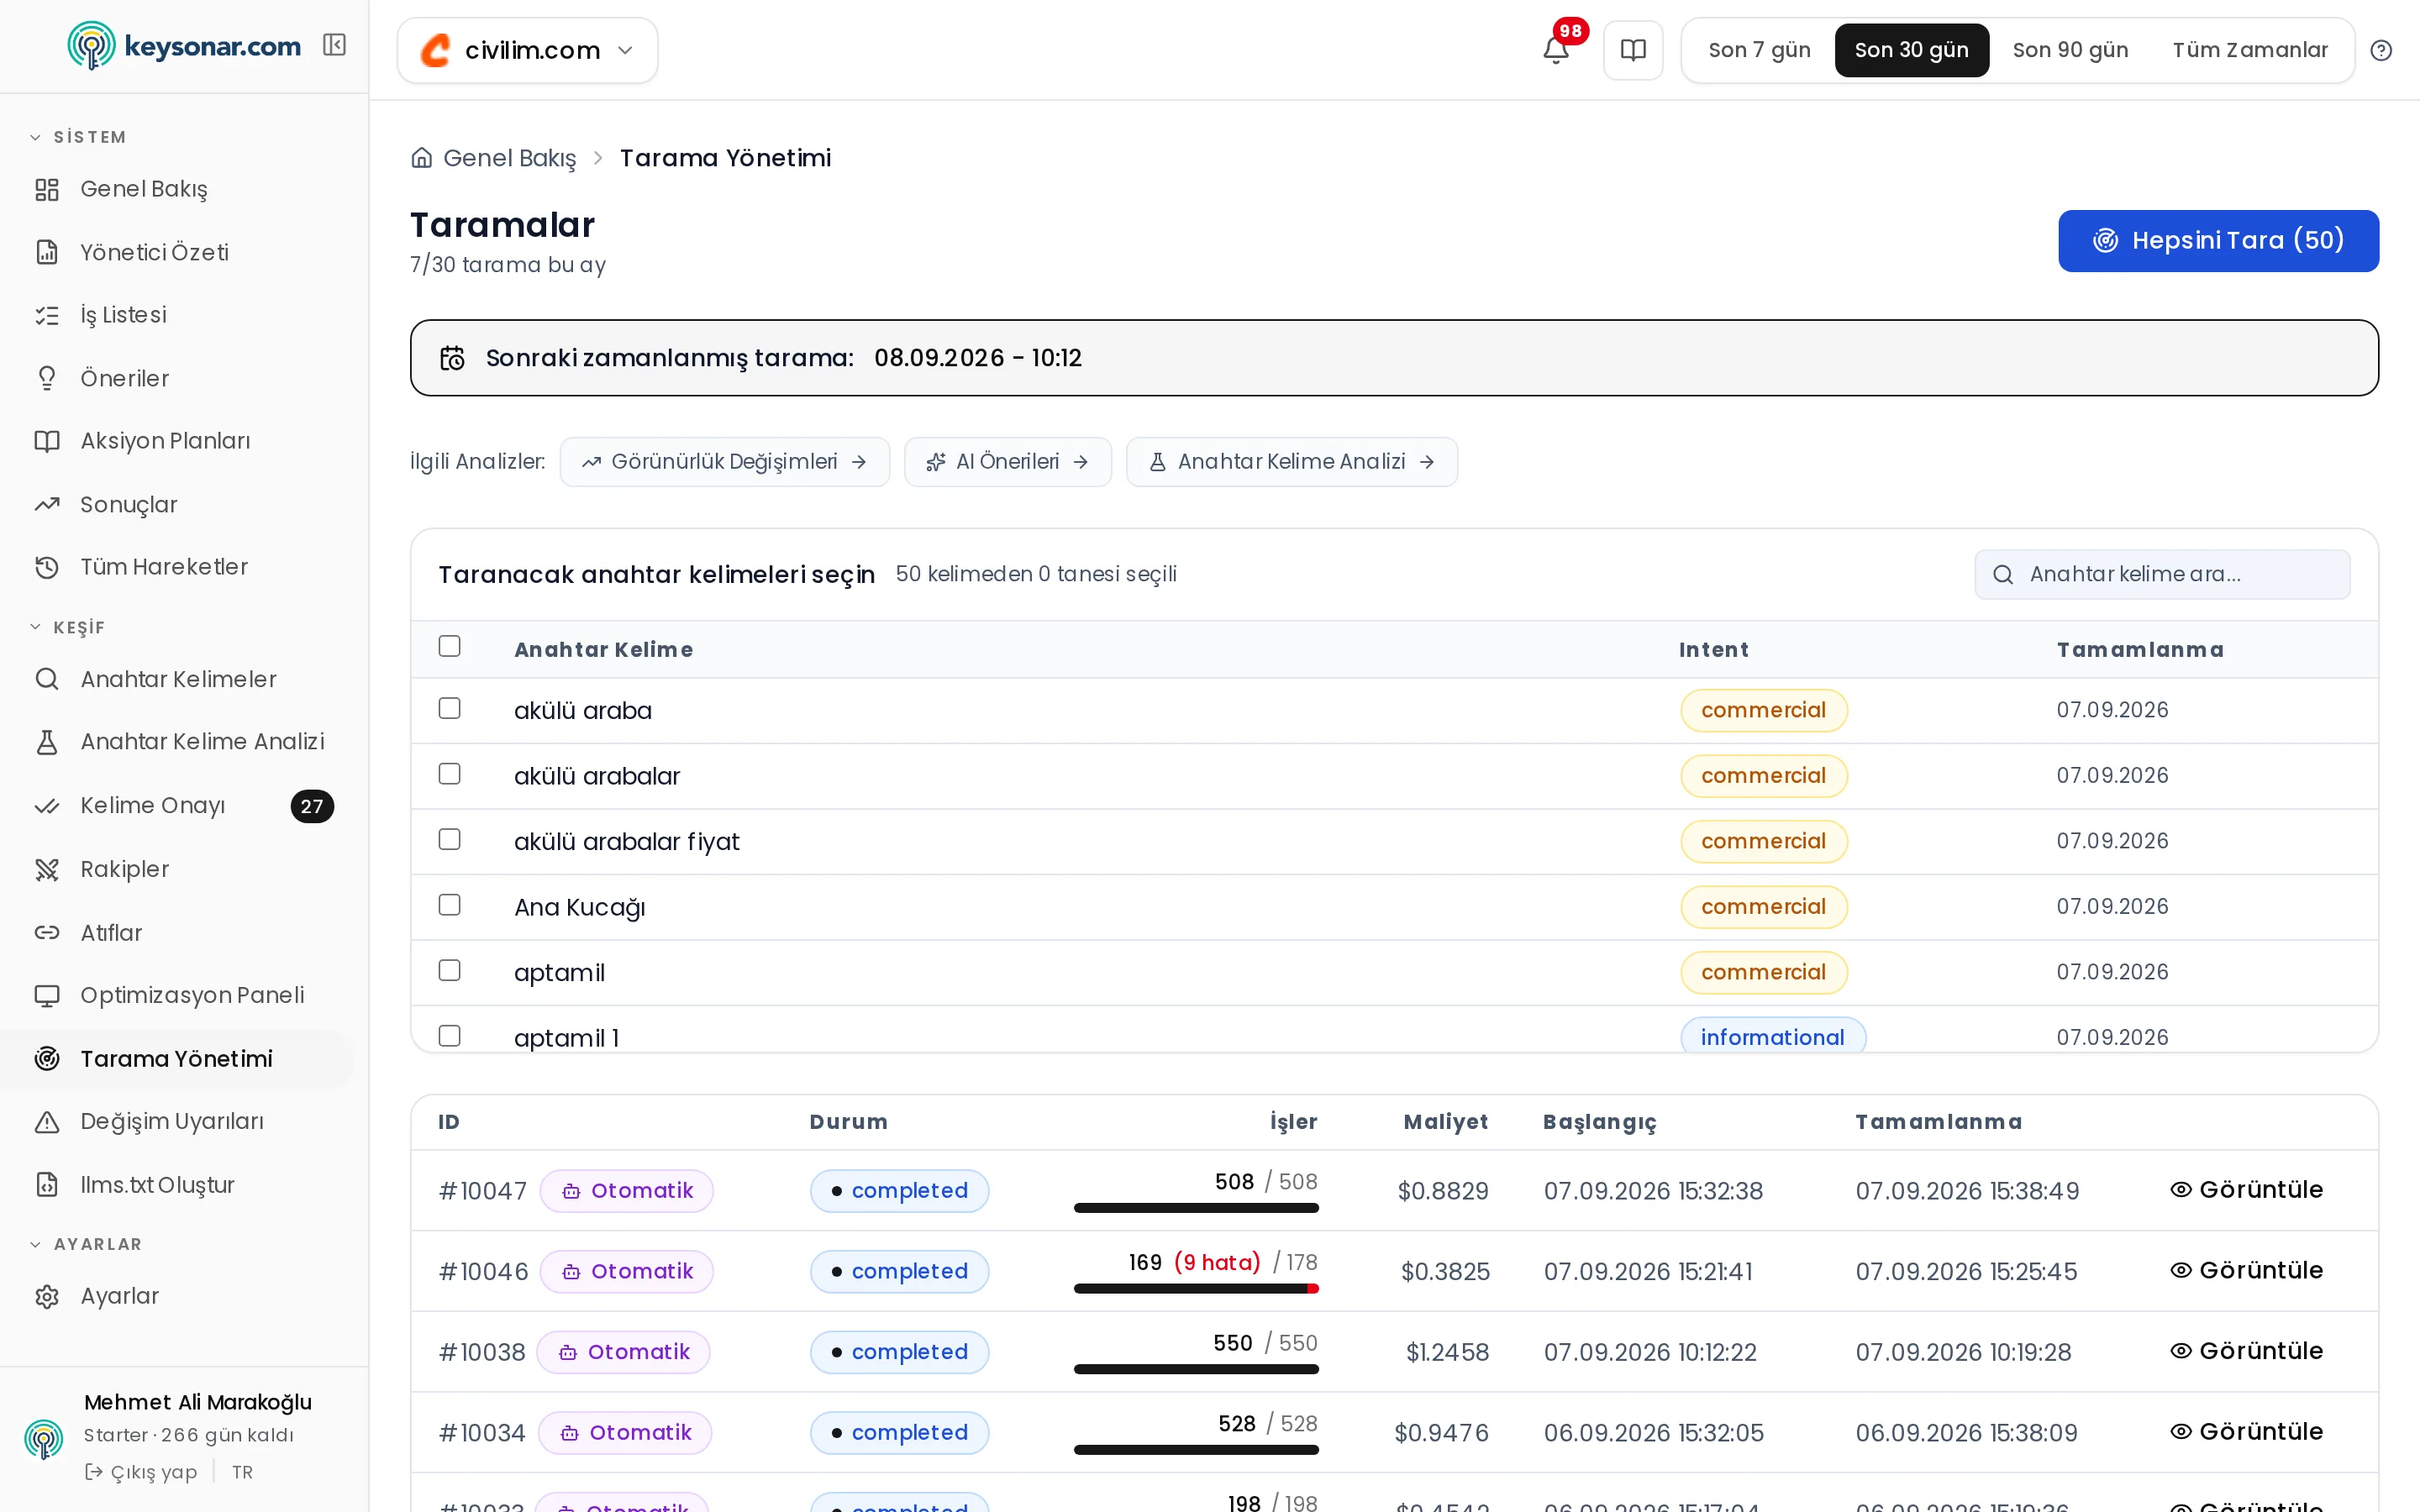Select the Tüm Zamanlar time range
Screen dimensions: 2420x1512
[x=2250, y=50]
